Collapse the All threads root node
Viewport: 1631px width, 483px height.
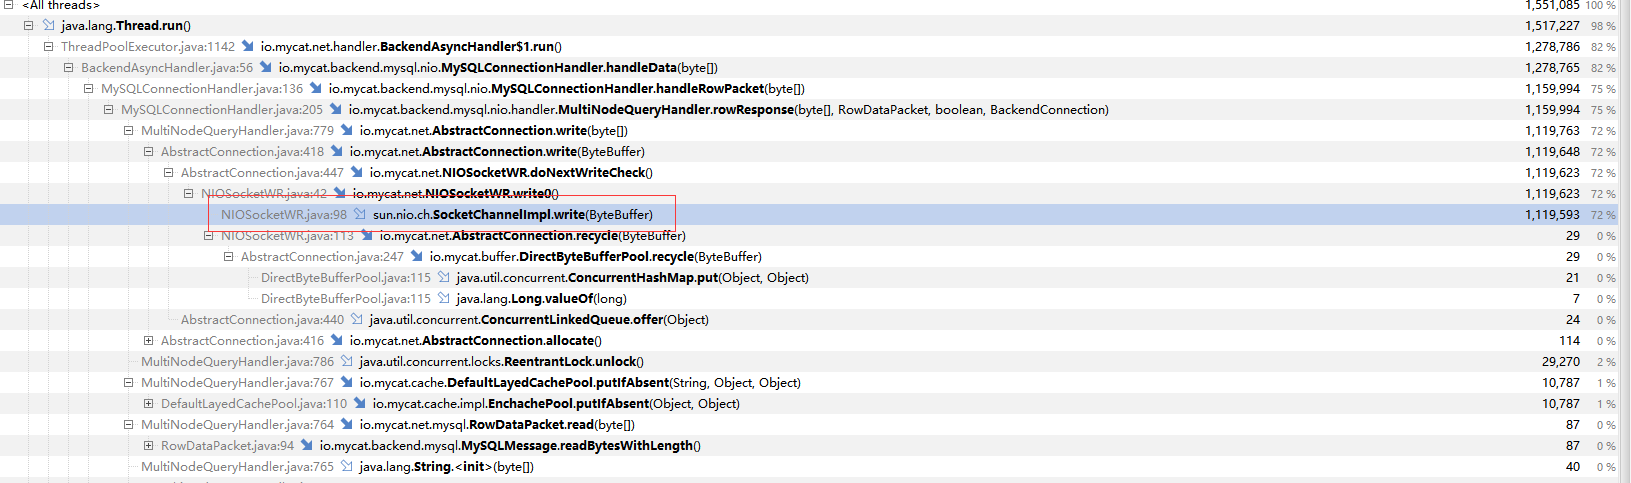[8, 5]
